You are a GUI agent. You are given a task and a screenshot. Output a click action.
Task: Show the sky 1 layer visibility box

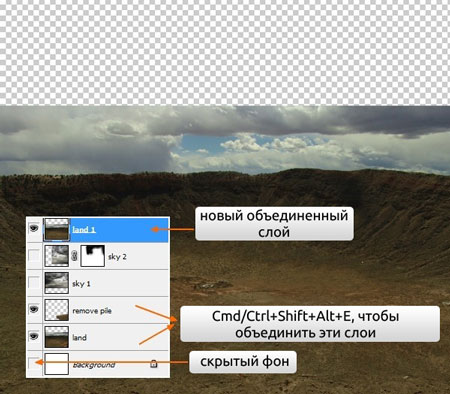pos(34,283)
